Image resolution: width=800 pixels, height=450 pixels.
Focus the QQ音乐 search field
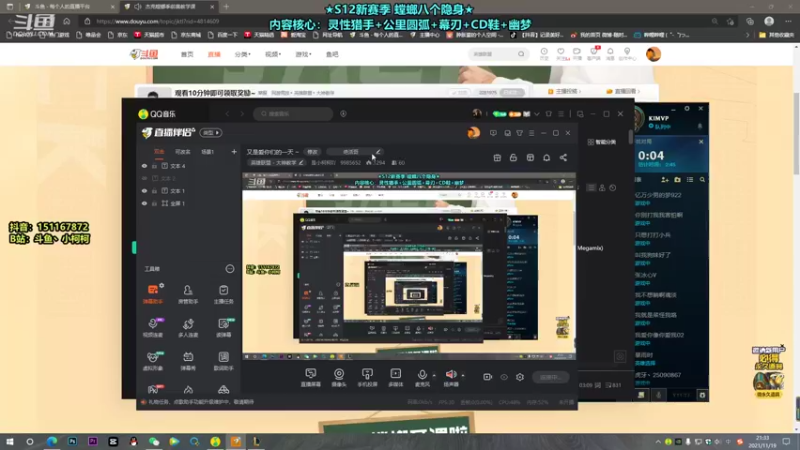(293, 114)
